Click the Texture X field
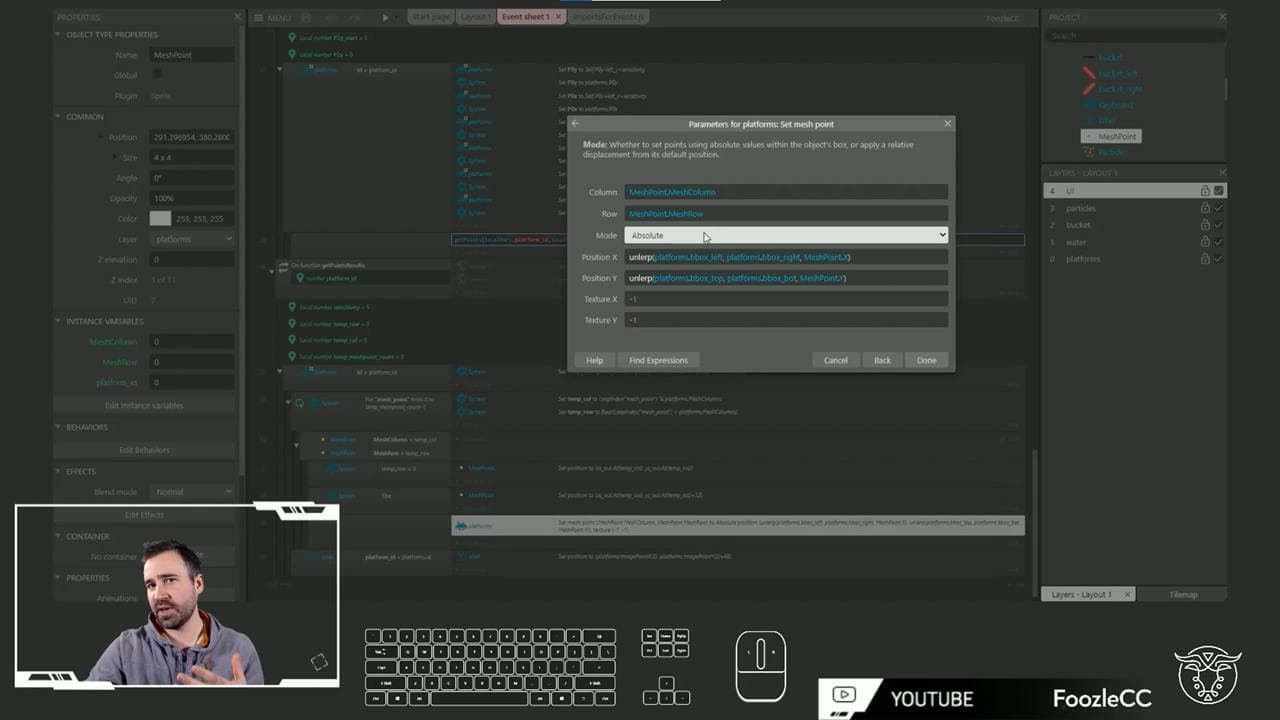The width and height of the screenshot is (1280, 720). (x=786, y=299)
